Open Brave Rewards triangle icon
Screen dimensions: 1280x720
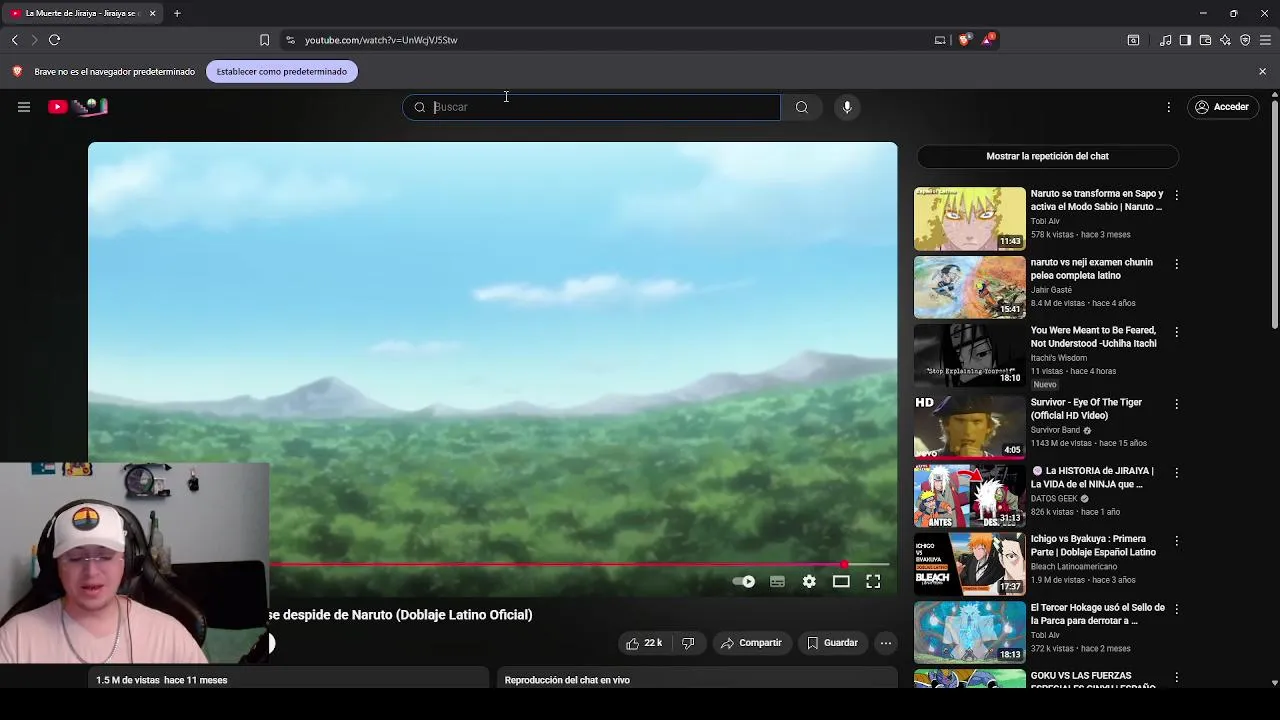coord(988,40)
